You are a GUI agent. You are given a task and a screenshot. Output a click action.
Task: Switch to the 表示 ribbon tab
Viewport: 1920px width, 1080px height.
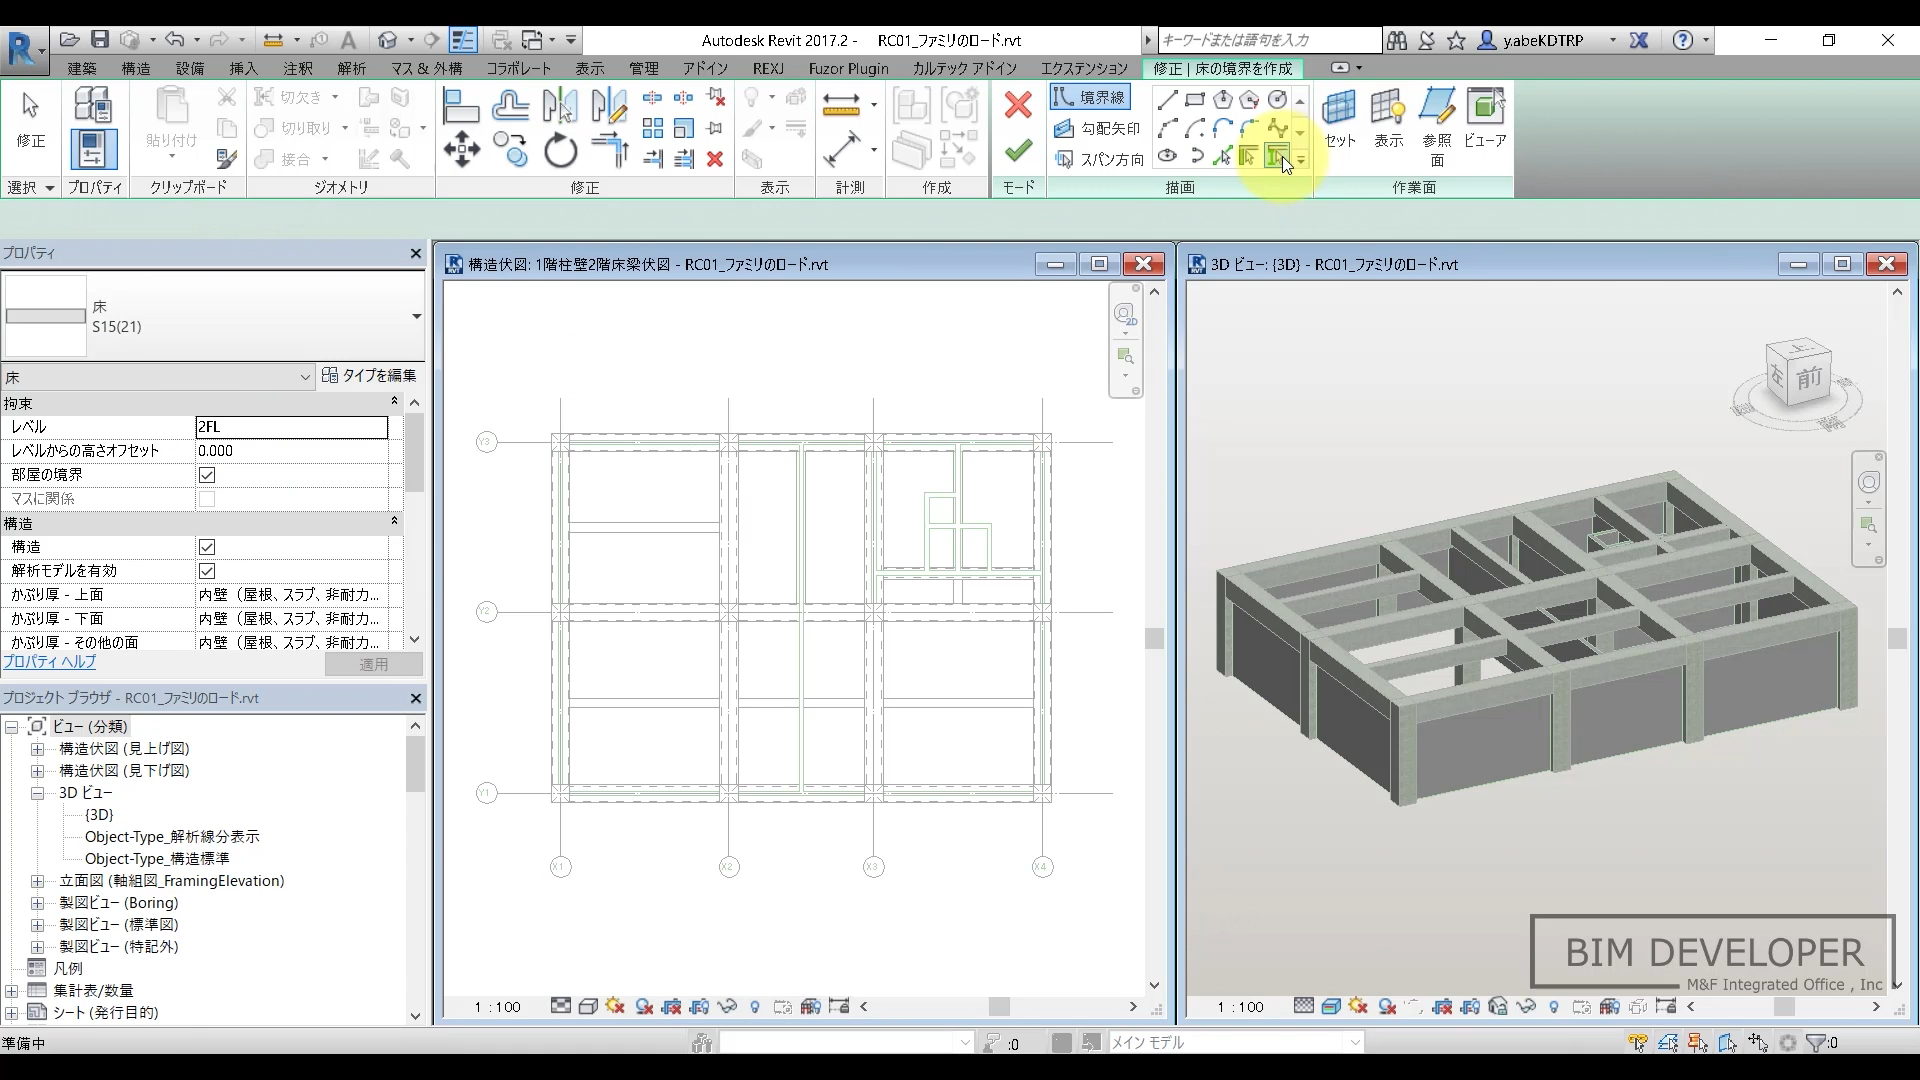589,68
